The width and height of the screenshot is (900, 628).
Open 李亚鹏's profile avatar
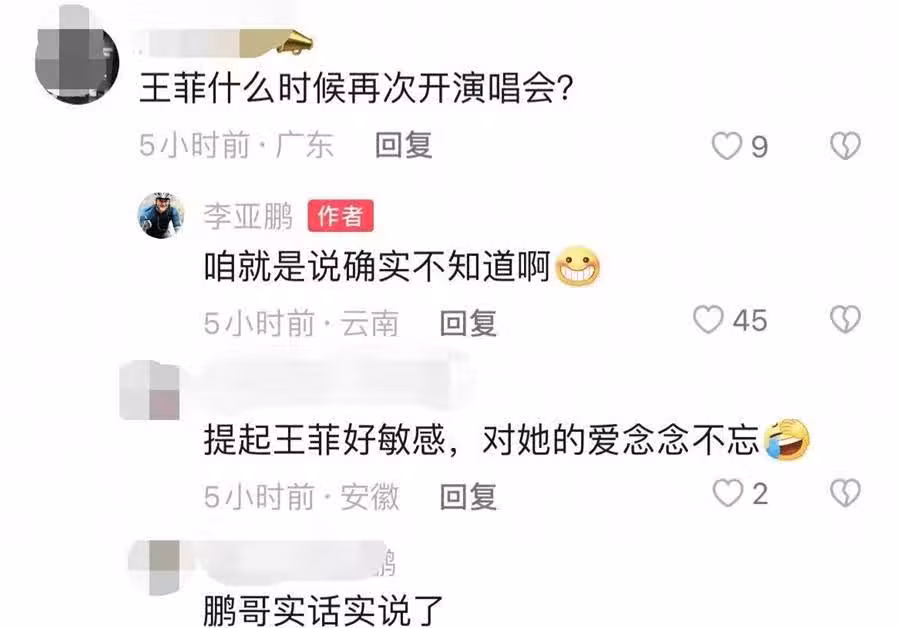[x=161, y=215]
